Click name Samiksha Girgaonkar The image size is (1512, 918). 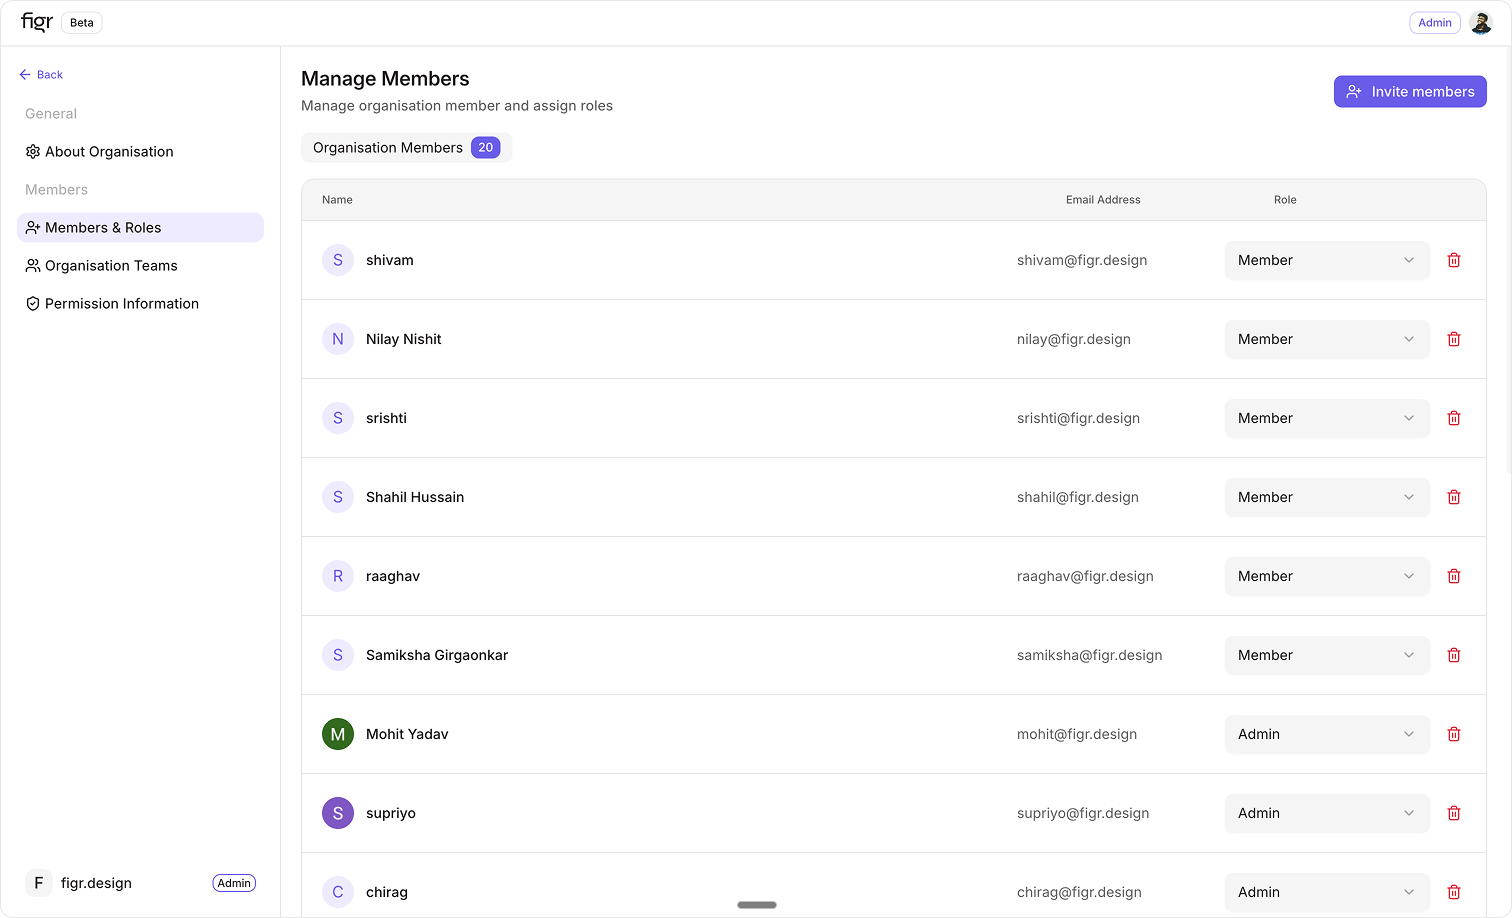[x=437, y=655]
